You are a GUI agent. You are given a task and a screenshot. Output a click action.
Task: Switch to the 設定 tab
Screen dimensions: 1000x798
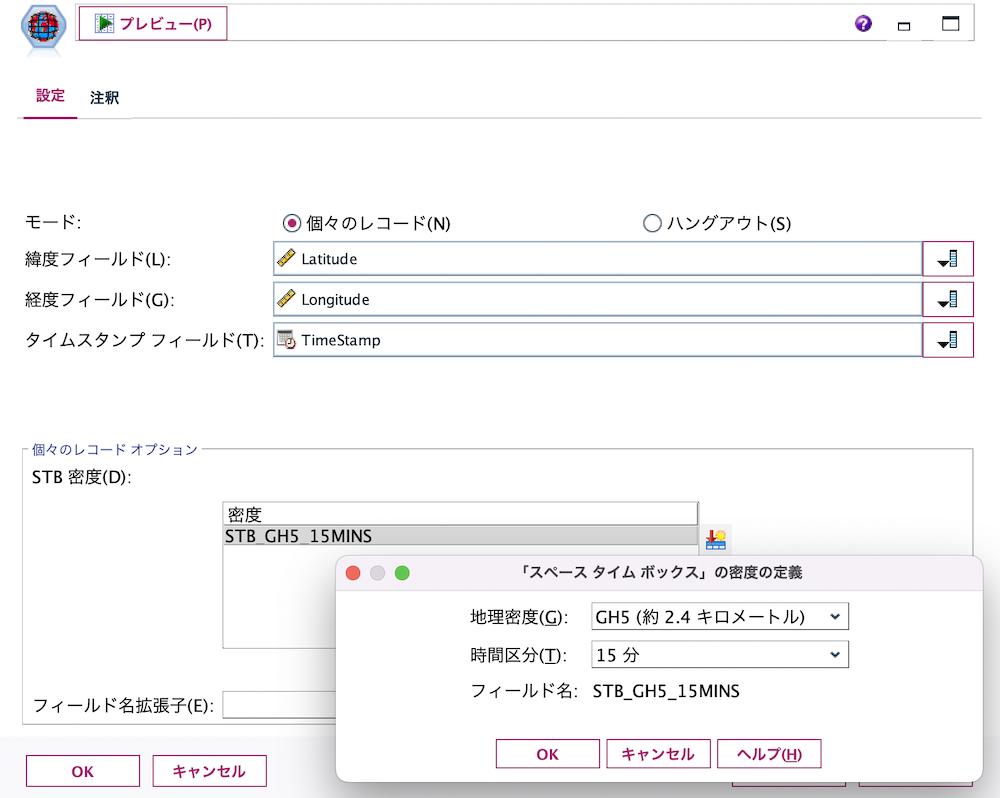pyautogui.click(x=49, y=97)
